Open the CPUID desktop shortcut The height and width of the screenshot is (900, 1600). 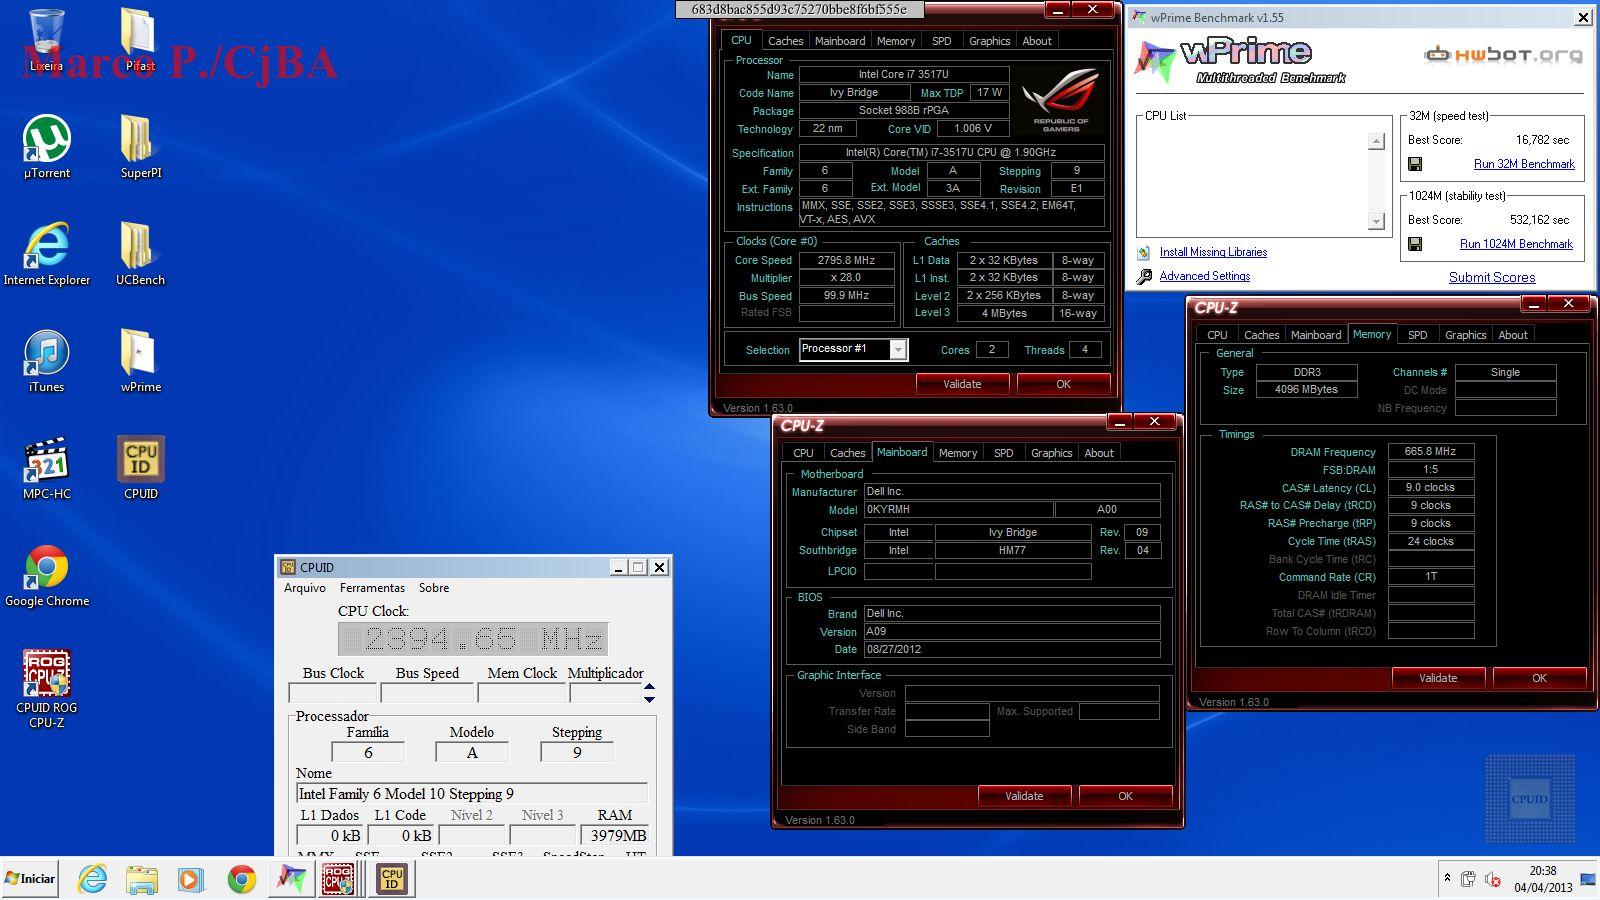coord(140,468)
